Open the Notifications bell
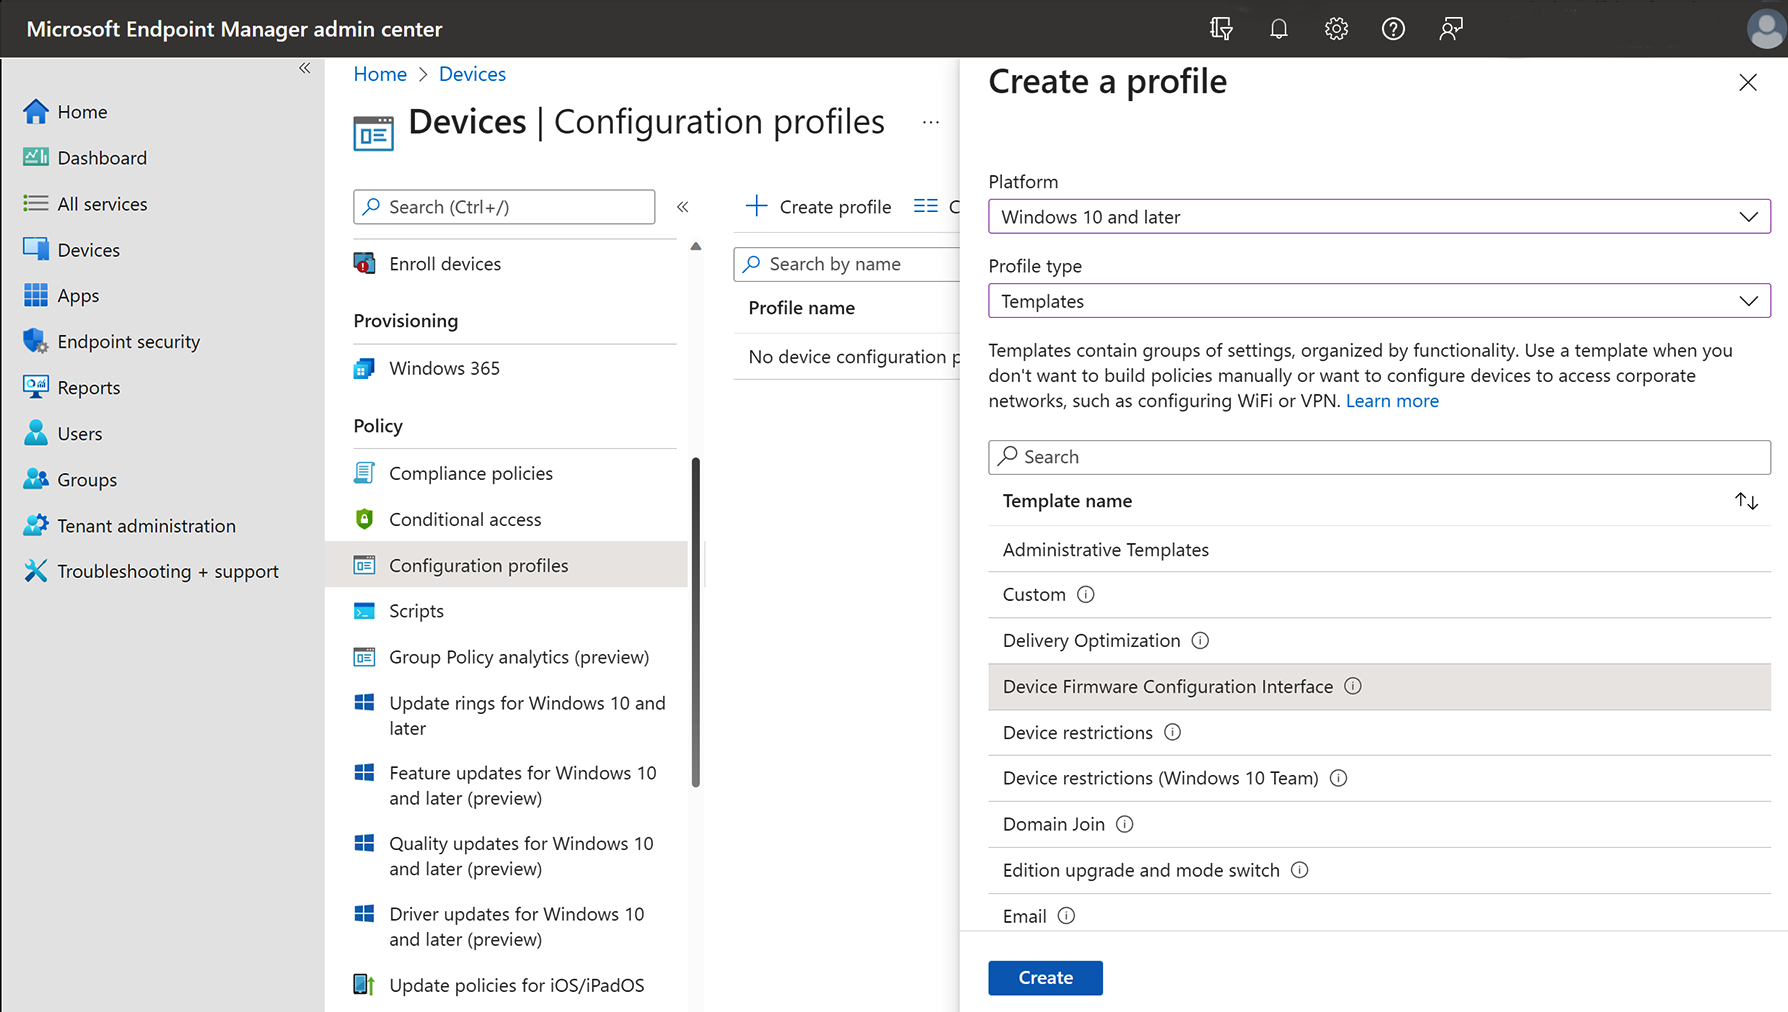Image resolution: width=1788 pixels, height=1012 pixels. click(1278, 28)
